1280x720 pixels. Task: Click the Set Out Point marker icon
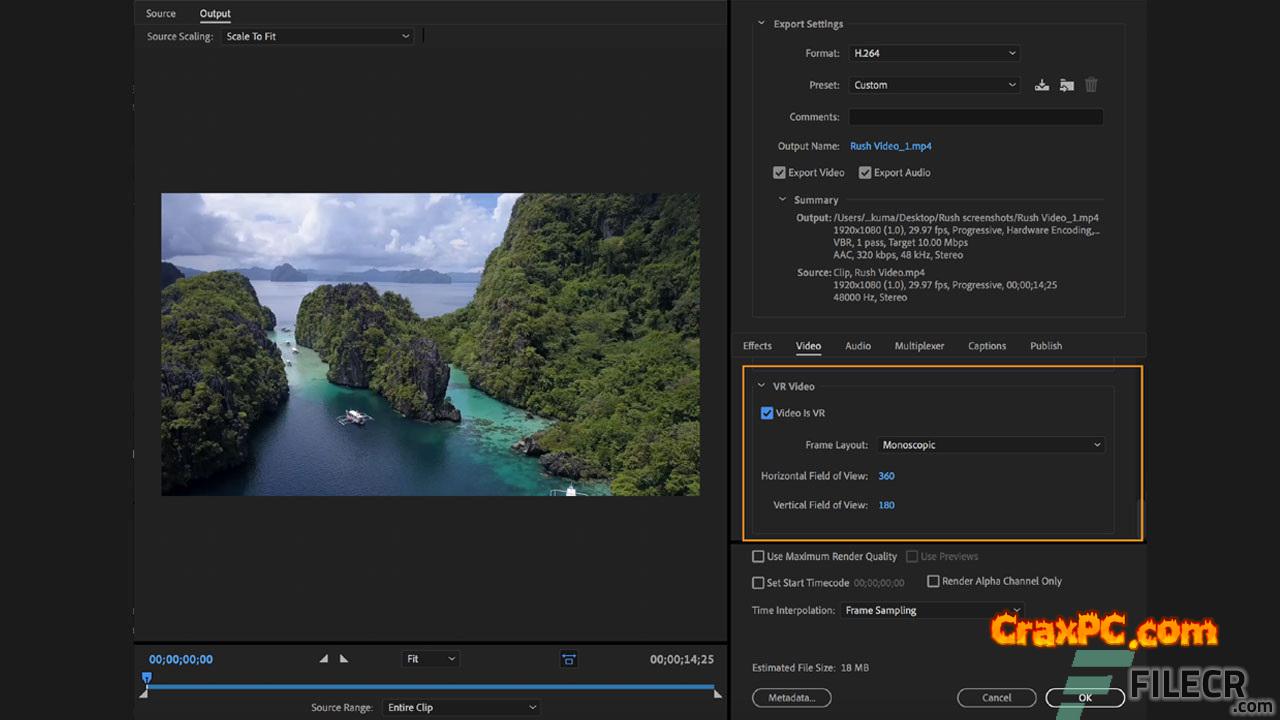[344, 659]
